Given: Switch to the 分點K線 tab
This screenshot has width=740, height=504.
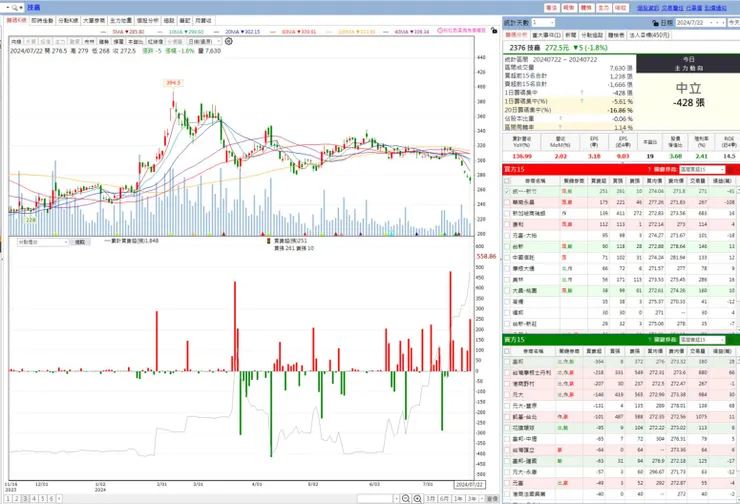Looking at the screenshot, I should 68,21.
